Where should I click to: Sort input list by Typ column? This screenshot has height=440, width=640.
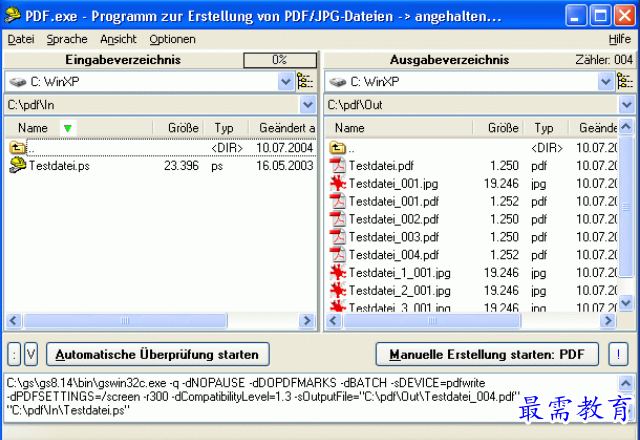[227, 128]
